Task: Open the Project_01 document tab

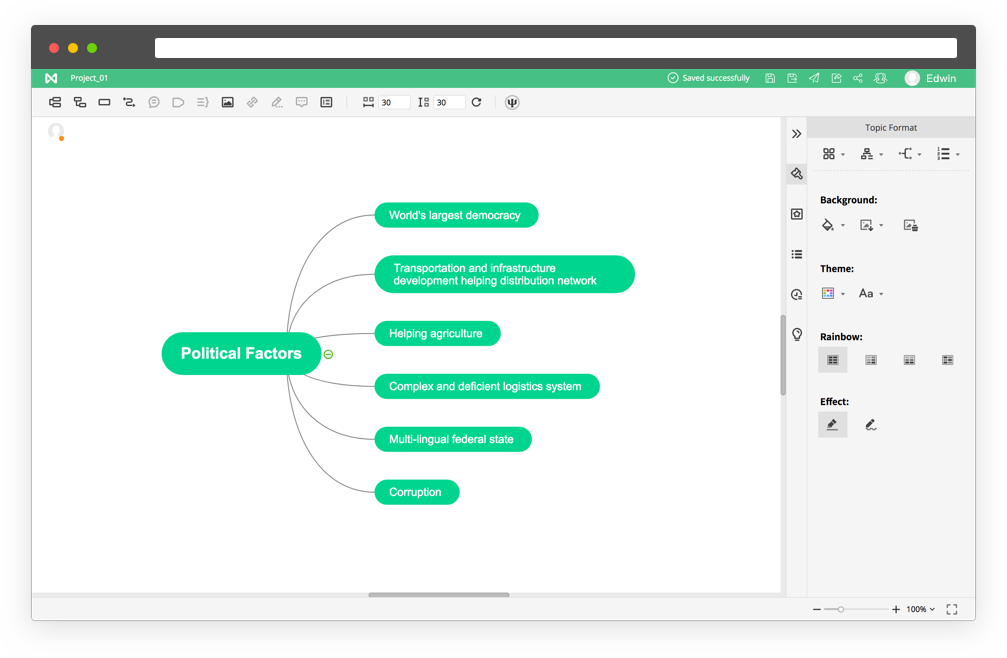Action: pyautogui.click(x=89, y=78)
